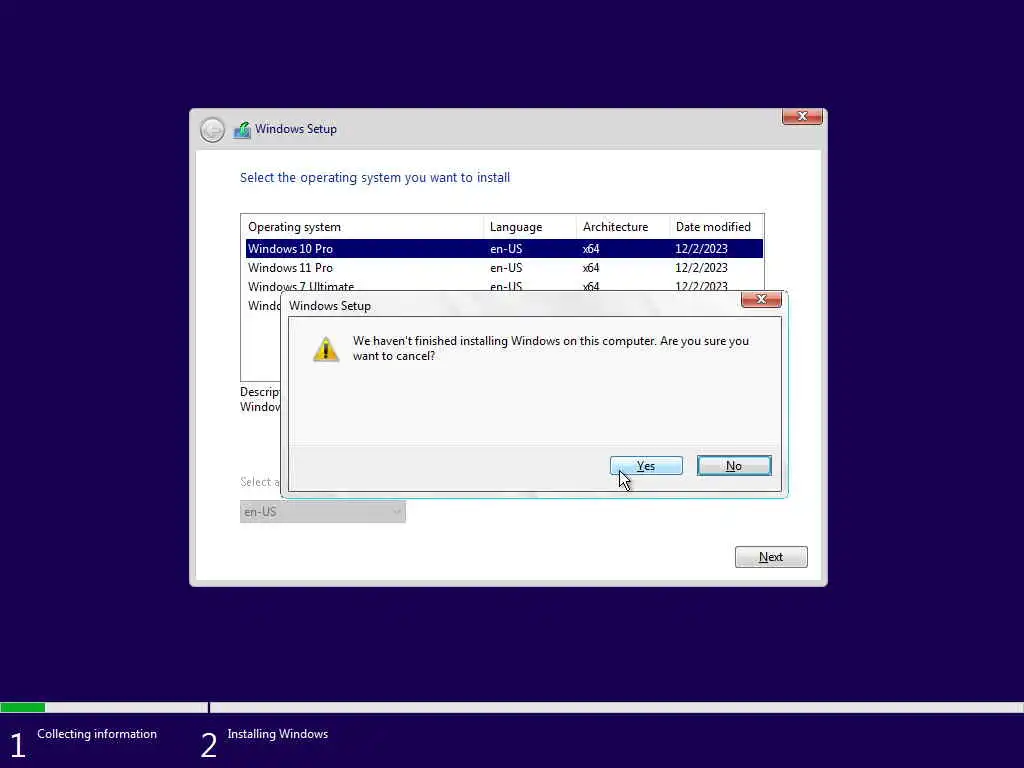Click the Date modified column header
The width and height of the screenshot is (1024, 768).
[x=716, y=227]
